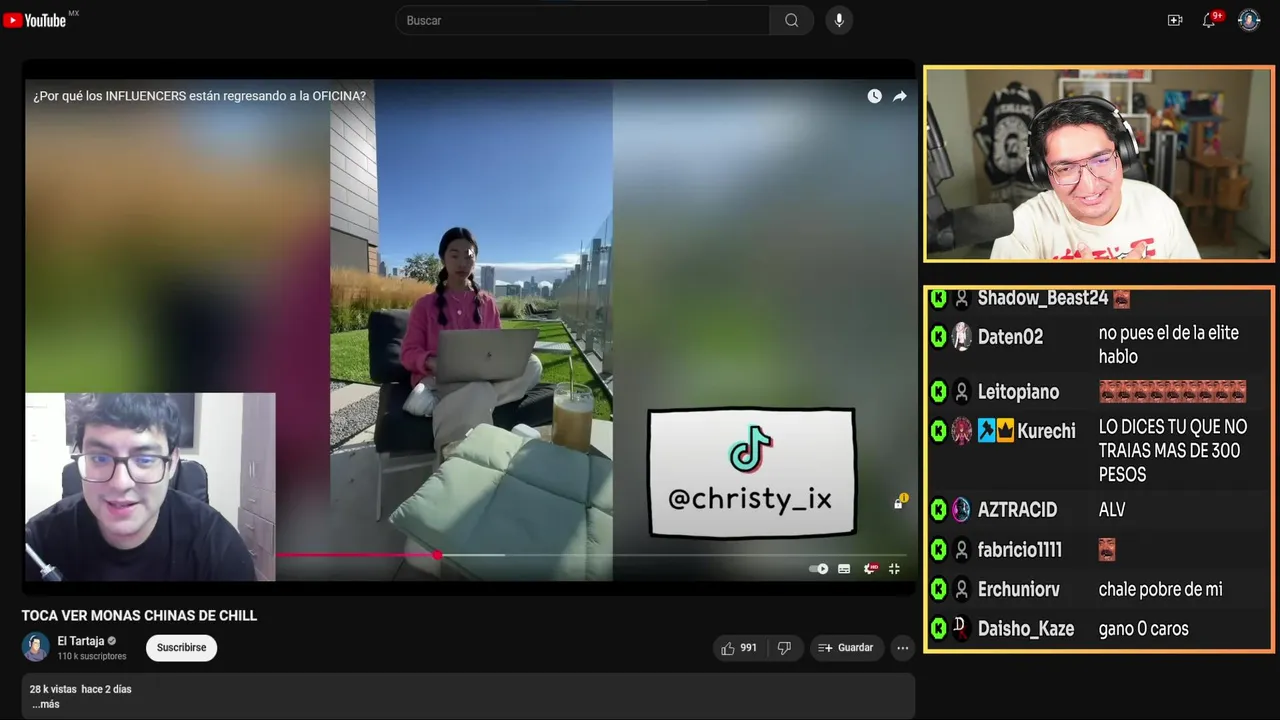Click the Buscar search field

(x=583, y=20)
